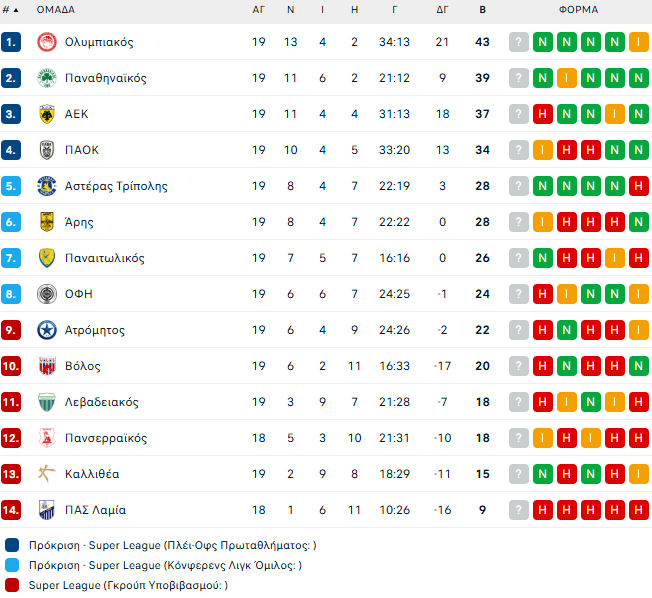Click Olympiacos's upcoming match '?' form box
The height and width of the screenshot is (598, 652).
pyautogui.click(x=519, y=42)
